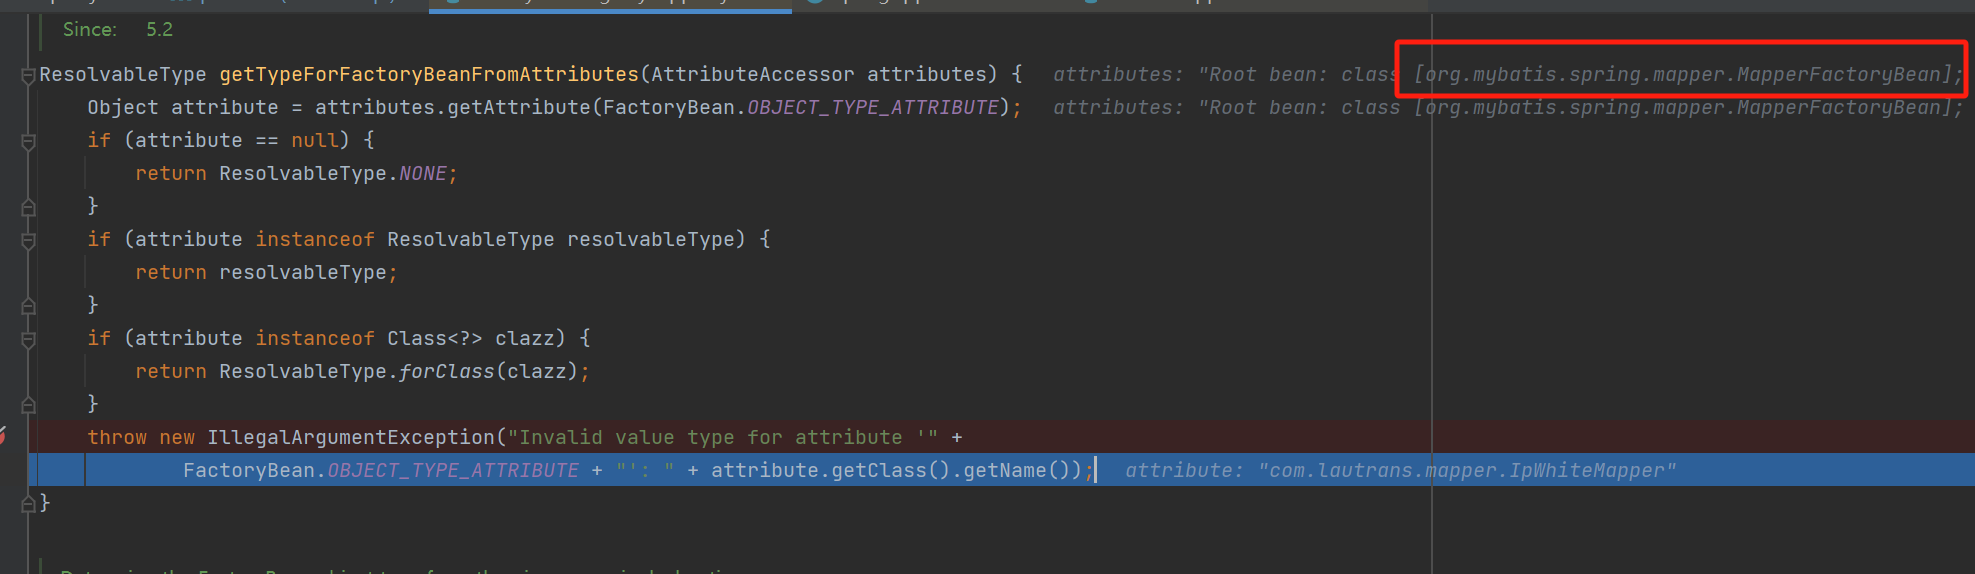Click the IpWhiteMapper attribute debug value hint

[x=1400, y=470]
